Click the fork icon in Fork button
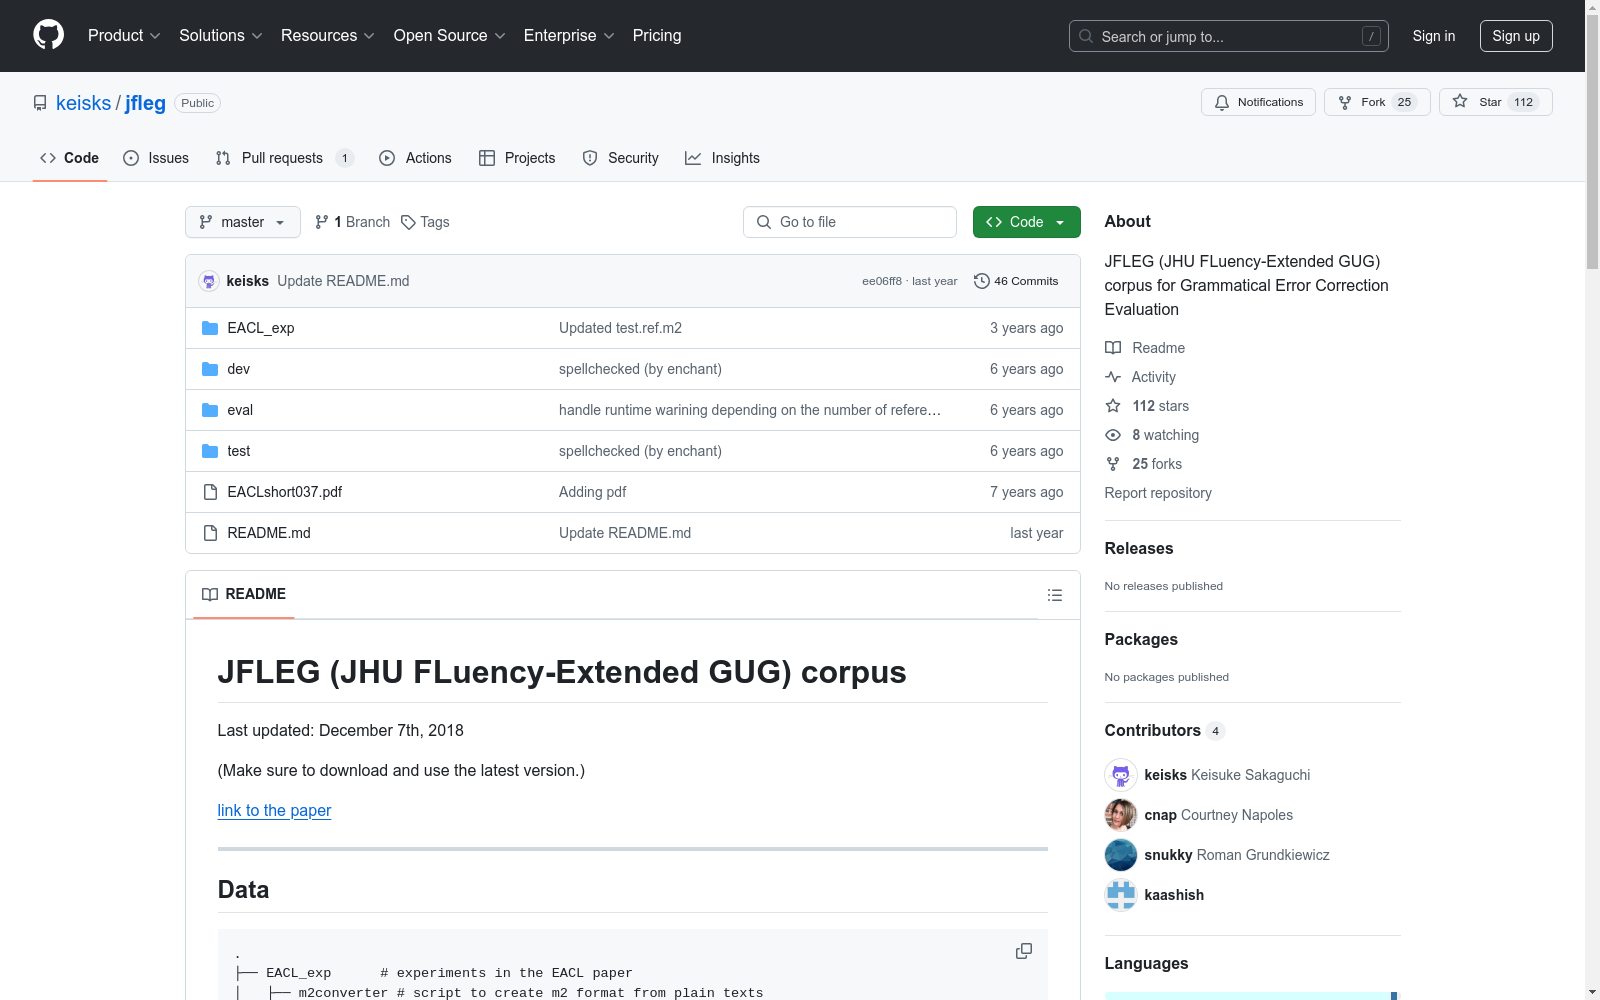The image size is (1600, 1000). [x=1345, y=102]
